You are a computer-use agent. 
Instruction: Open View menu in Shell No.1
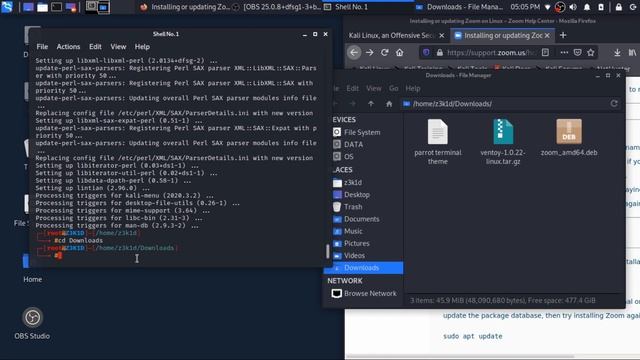118,47
